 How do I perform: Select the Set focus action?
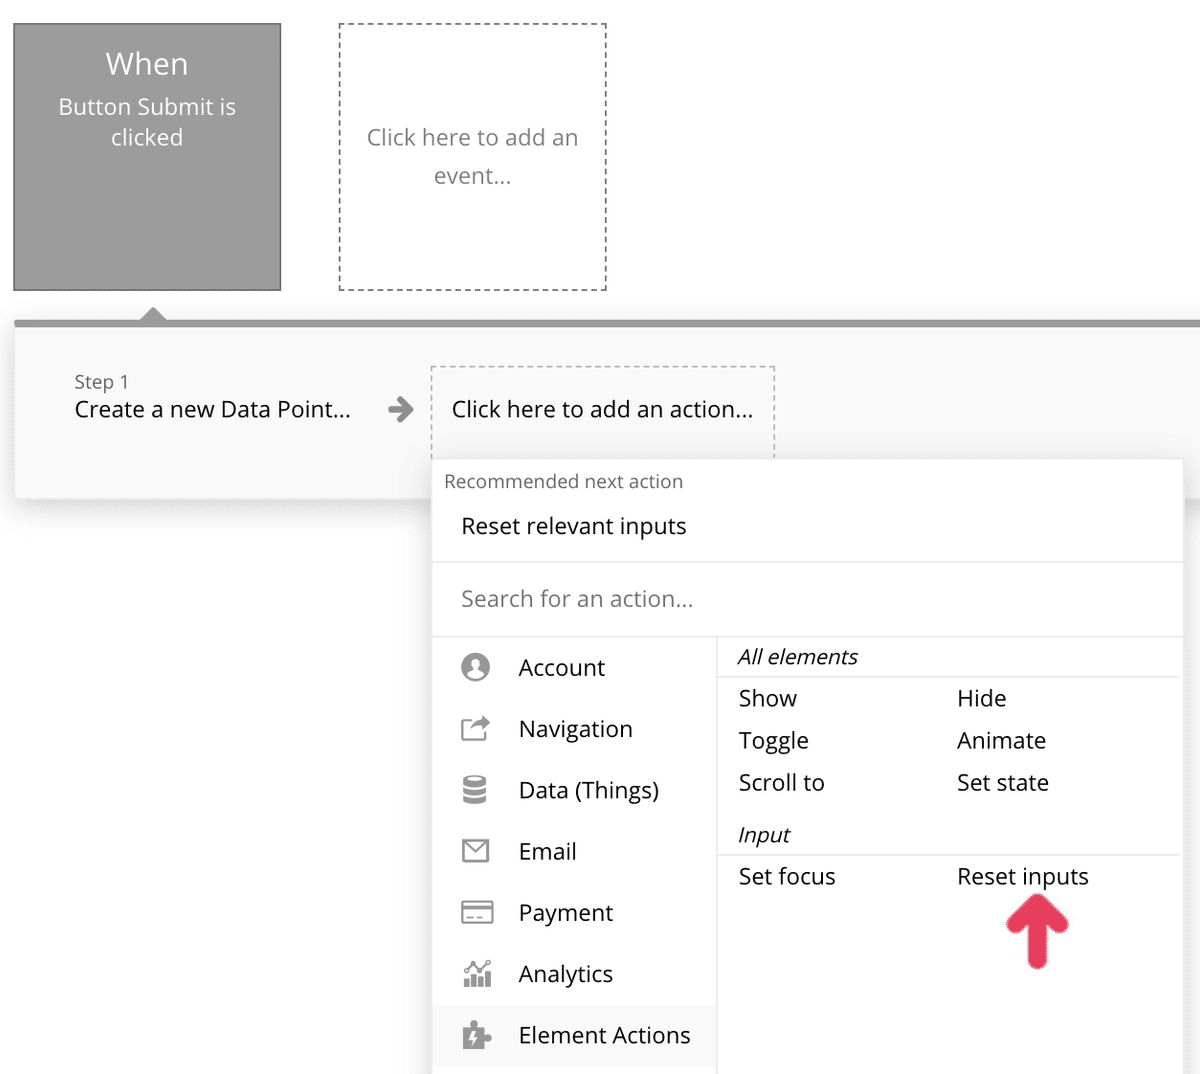[x=787, y=876]
